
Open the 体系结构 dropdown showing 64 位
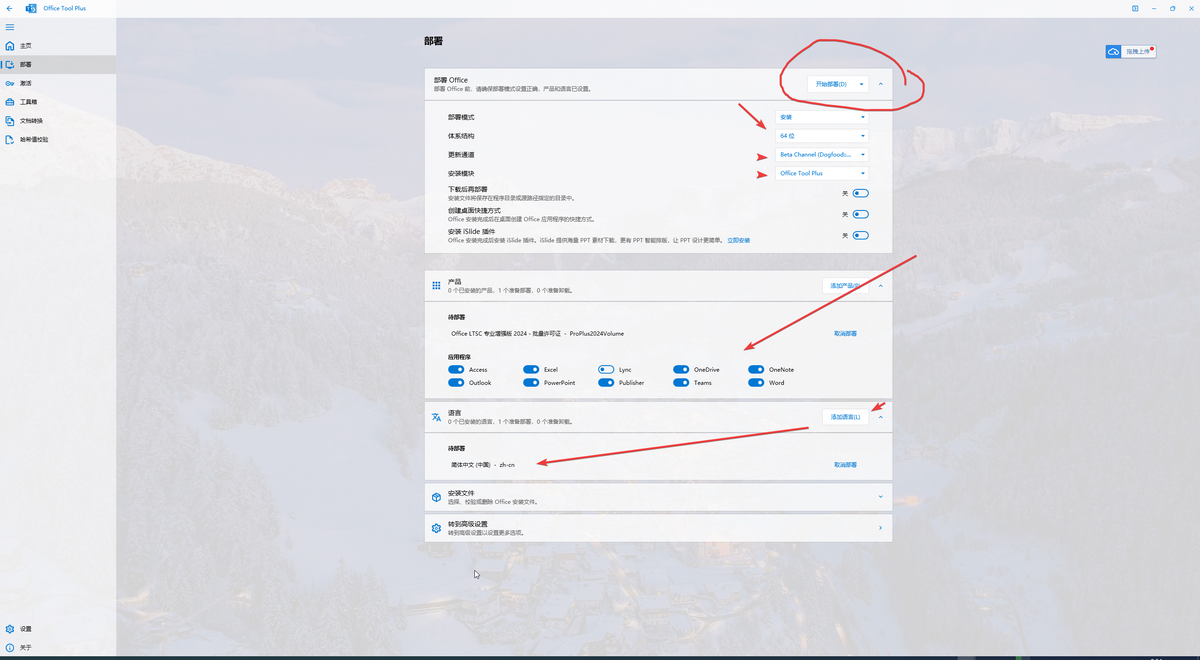(822, 136)
